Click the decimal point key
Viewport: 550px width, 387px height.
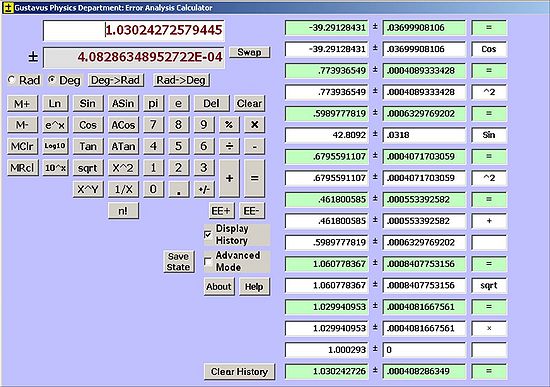[x=179, y=189]
